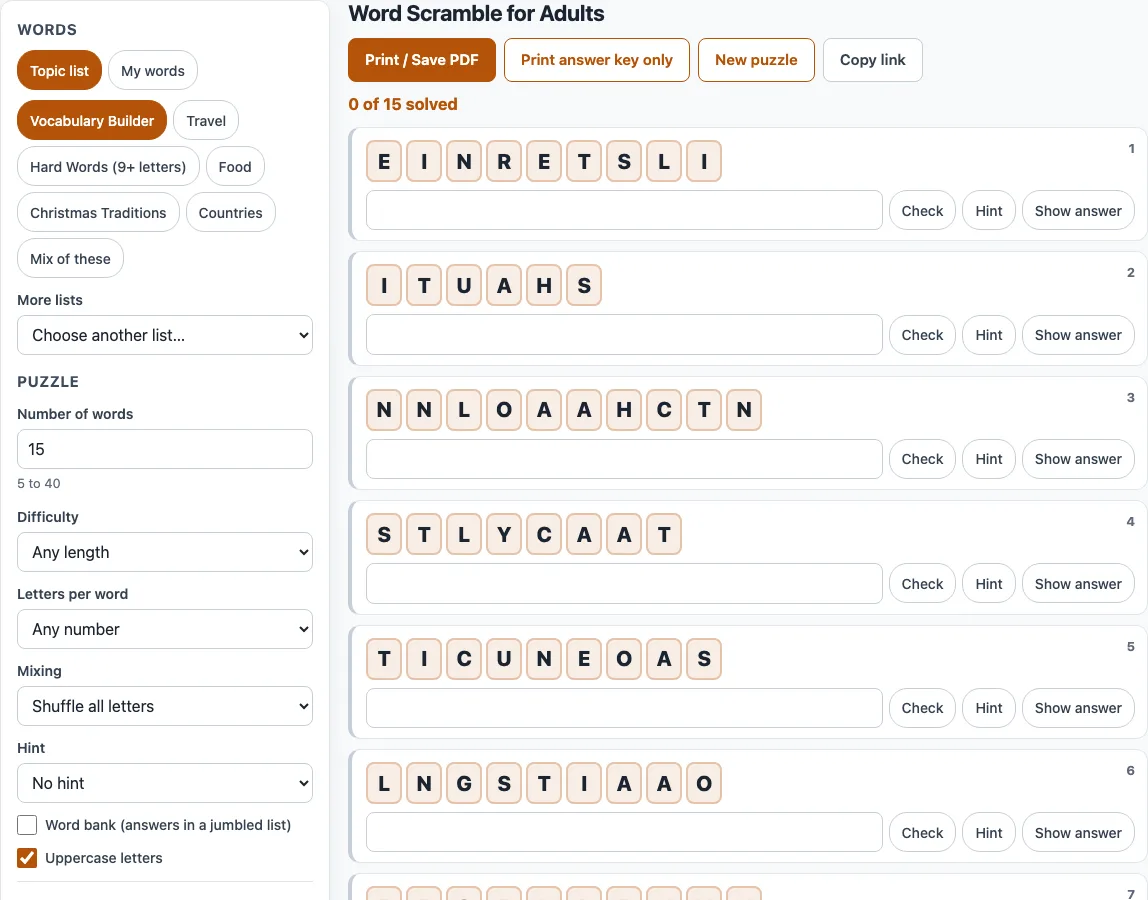This screenshot has width=1148, height=900.
Task: Check the answer for NNLOAAHCTN
Action: pyautogui.click(x=922, y=459)
